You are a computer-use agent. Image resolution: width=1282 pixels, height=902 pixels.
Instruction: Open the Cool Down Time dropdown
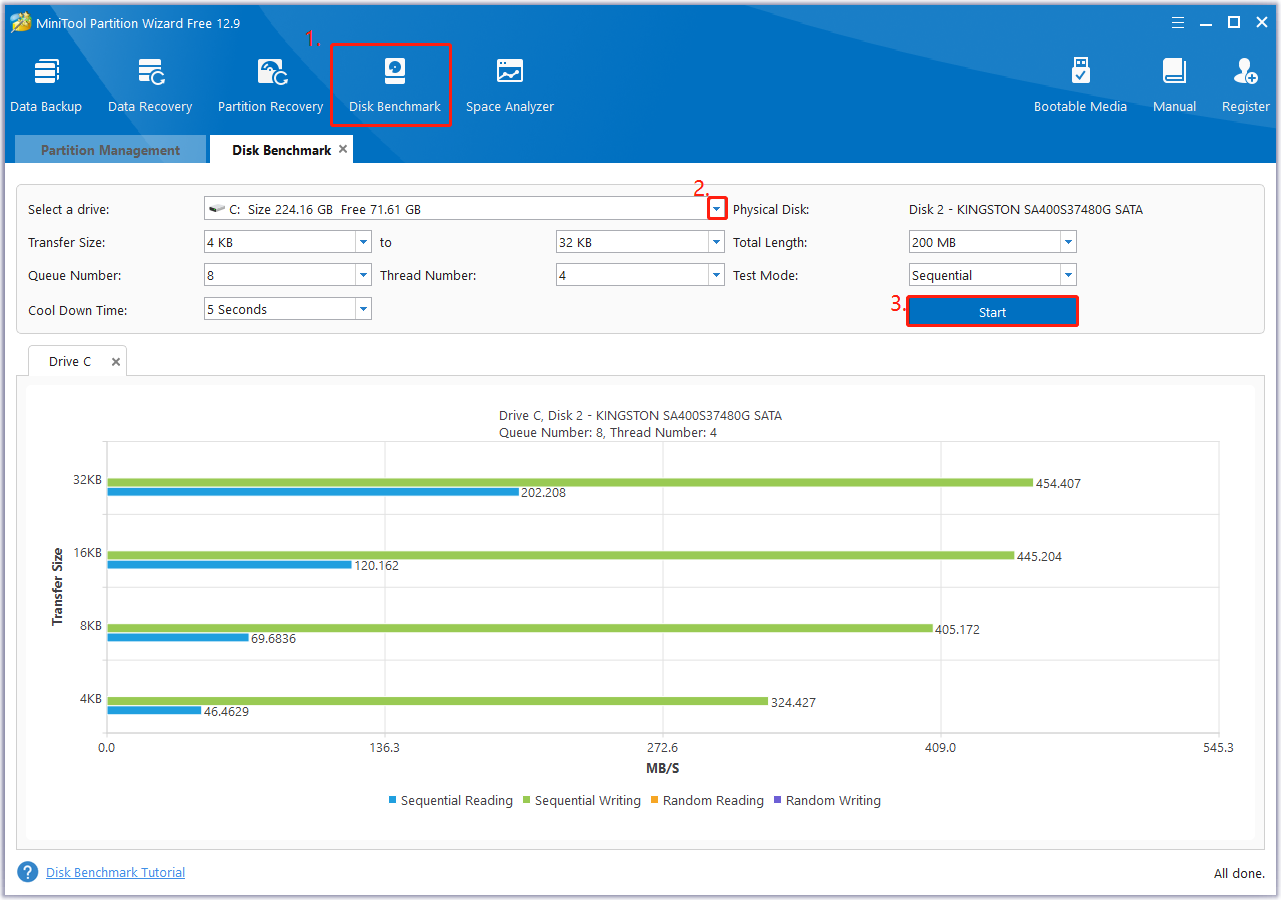pos(363,309)
